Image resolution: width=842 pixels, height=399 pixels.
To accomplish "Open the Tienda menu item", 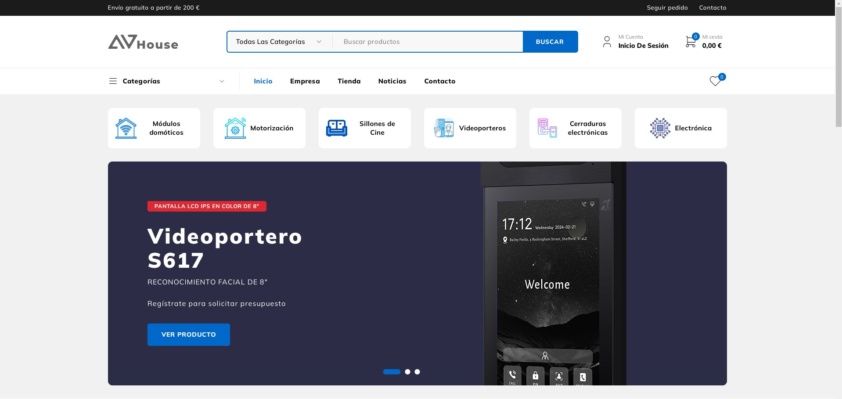I will tap(349, 81).
